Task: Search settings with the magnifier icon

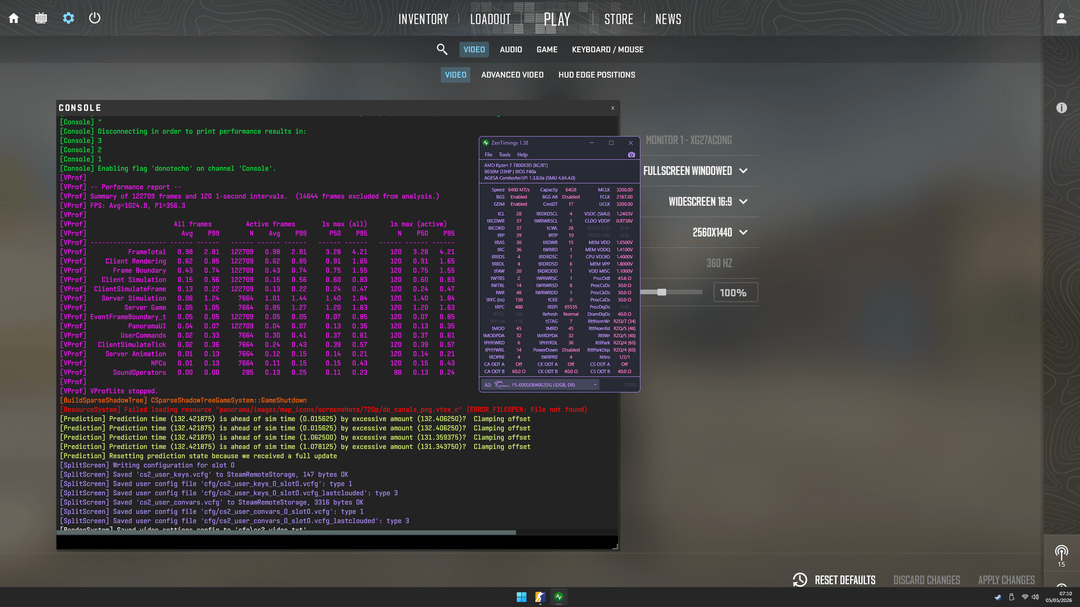Action: pyautogui.click(x=442, y=50)
